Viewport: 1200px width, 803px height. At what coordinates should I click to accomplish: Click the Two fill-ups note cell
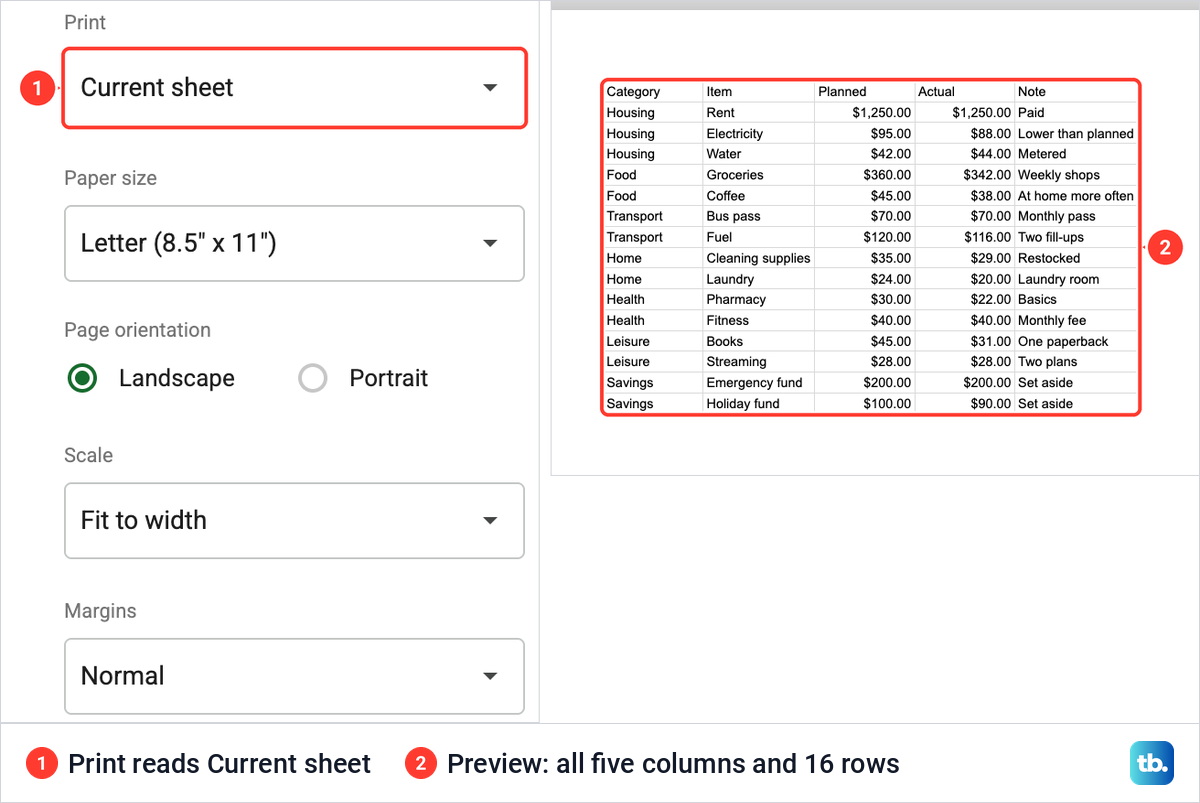coord(1076,237)
